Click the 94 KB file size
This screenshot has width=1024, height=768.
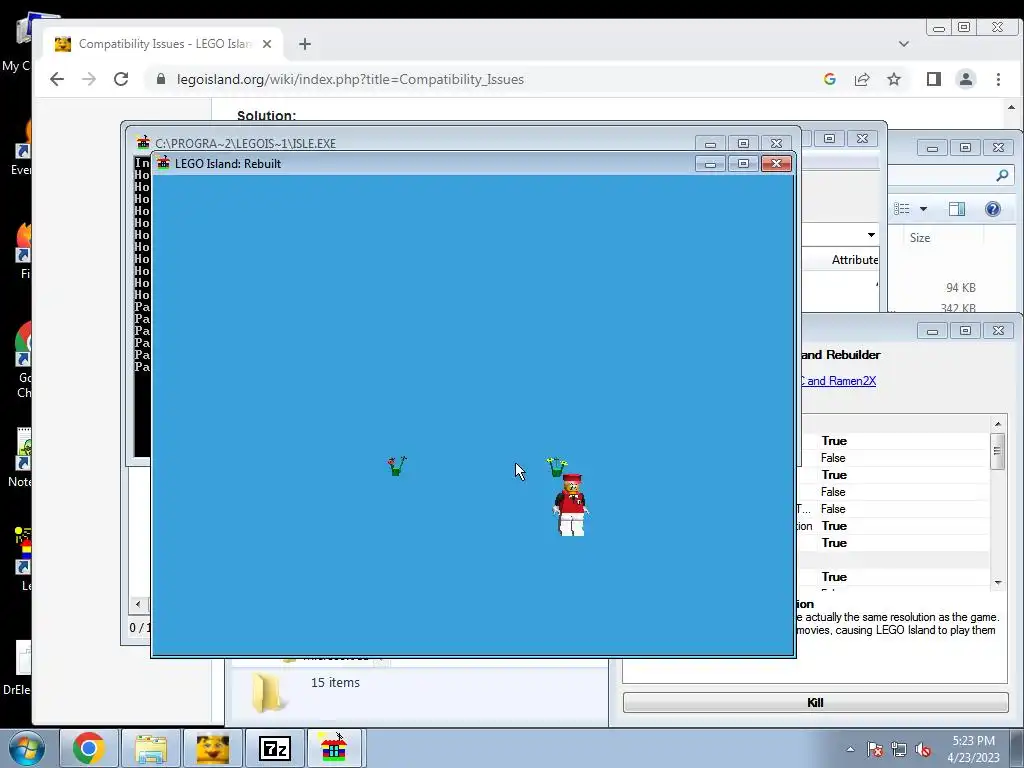click(x=961, y=287)
